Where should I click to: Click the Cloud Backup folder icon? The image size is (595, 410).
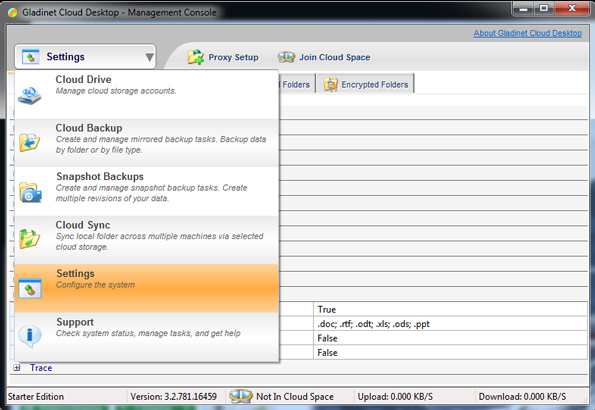click(30, 142)
